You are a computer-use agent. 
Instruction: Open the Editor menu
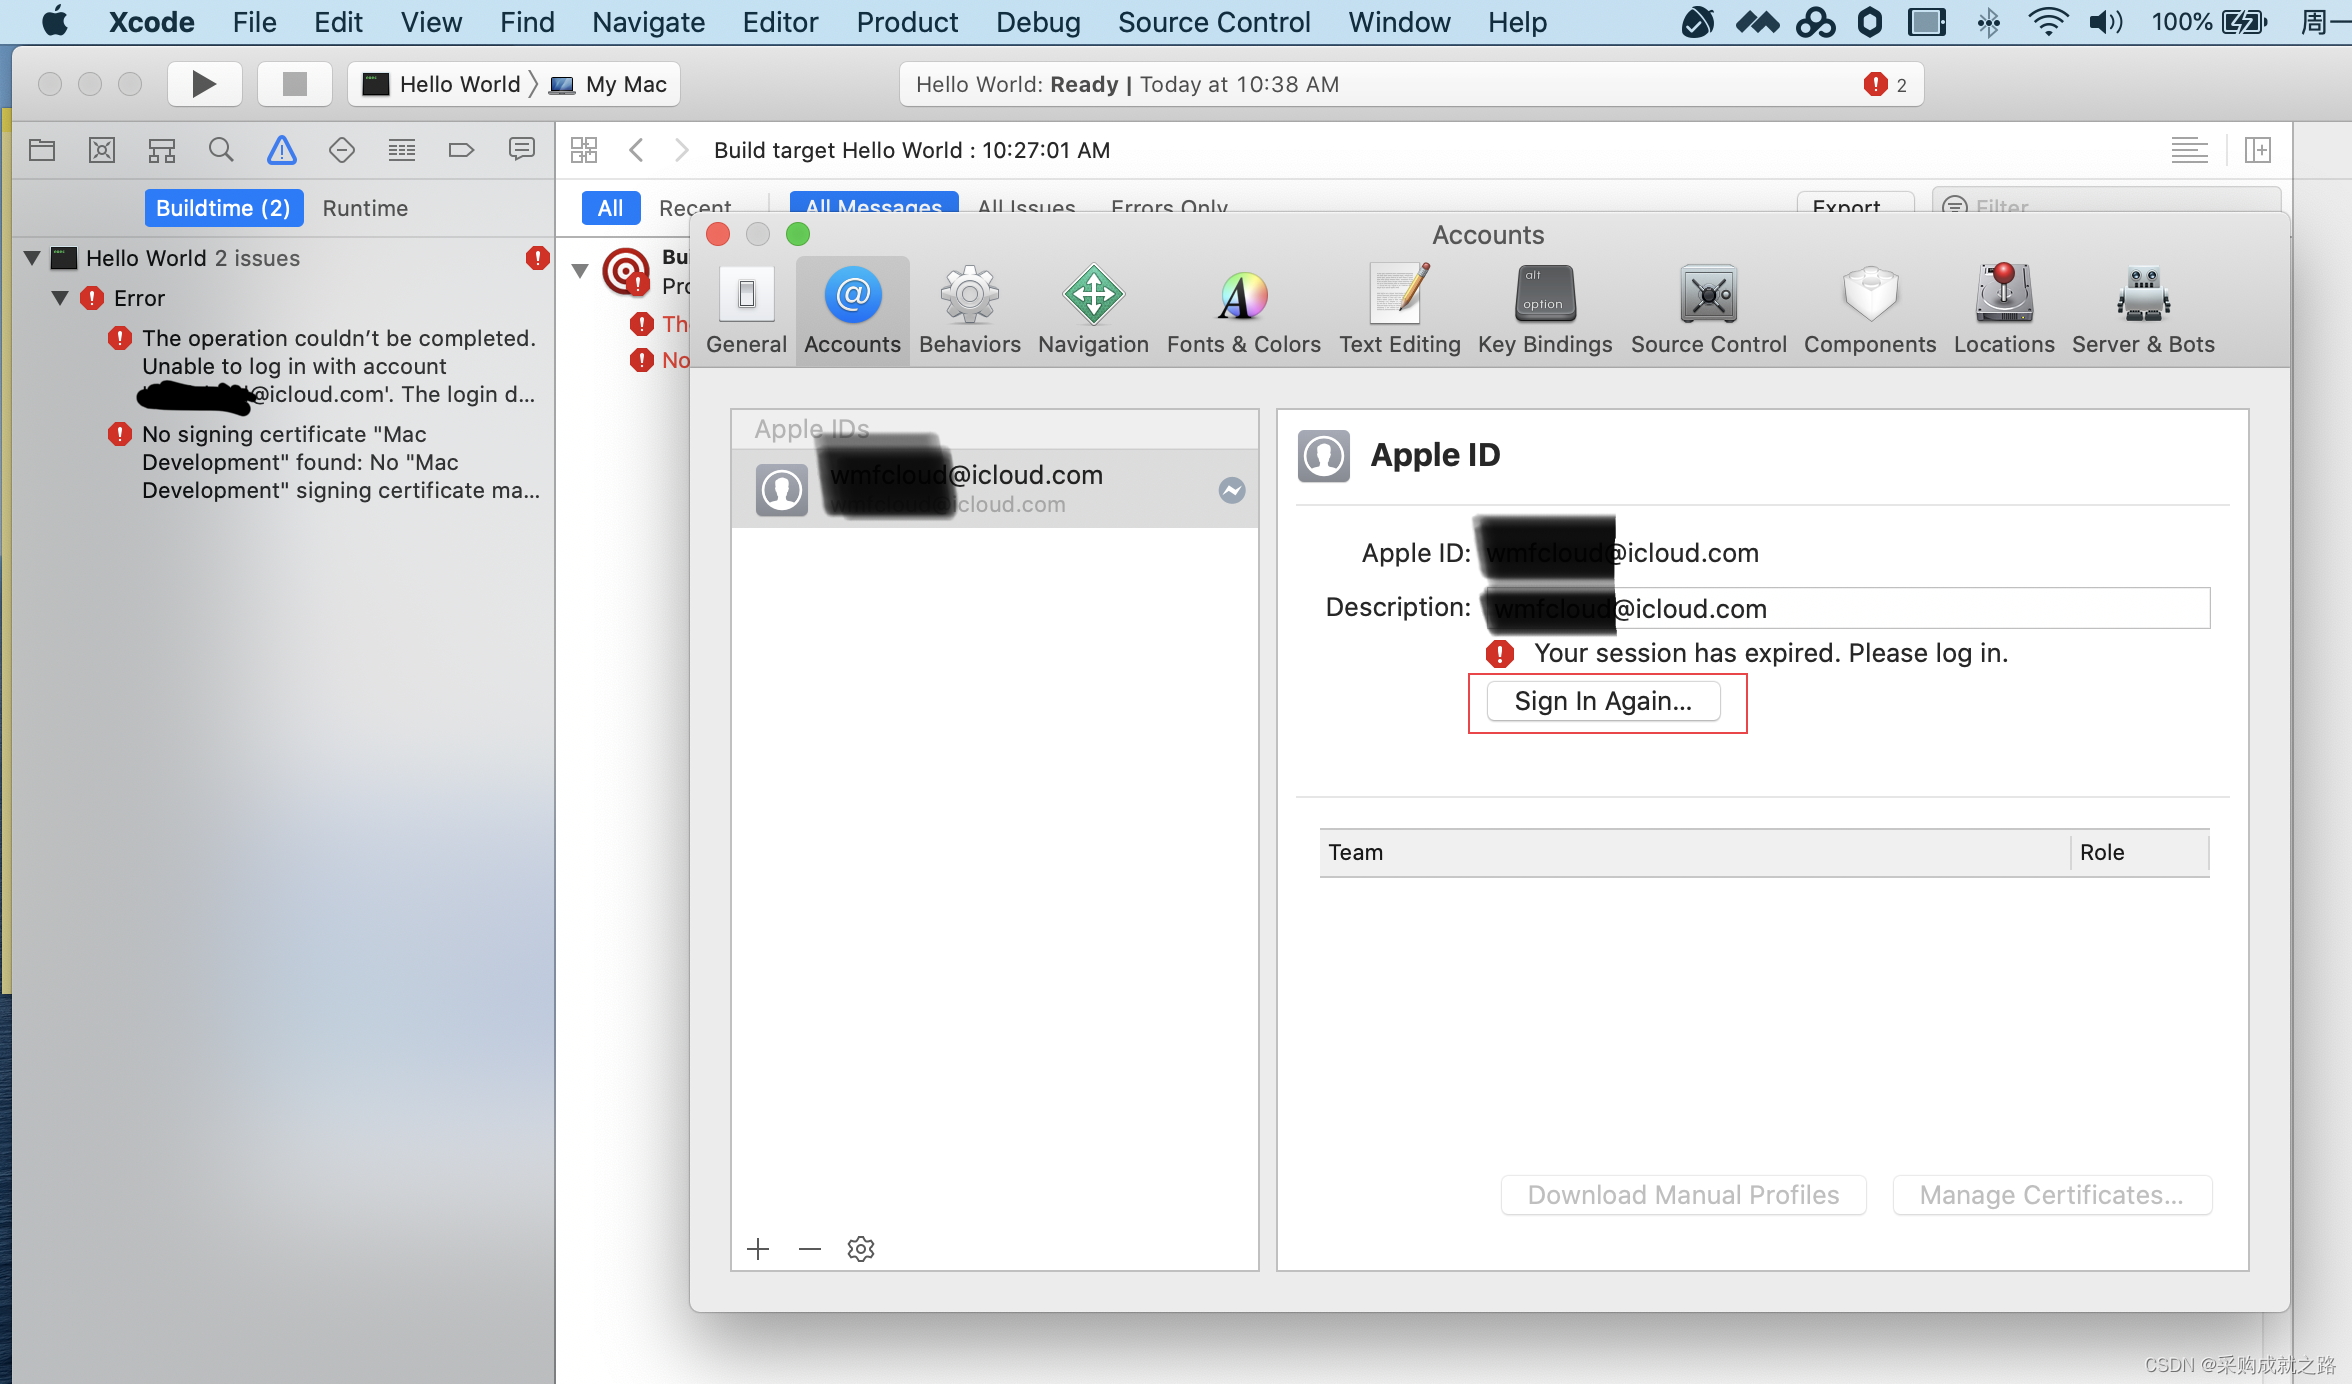(780, 22)
